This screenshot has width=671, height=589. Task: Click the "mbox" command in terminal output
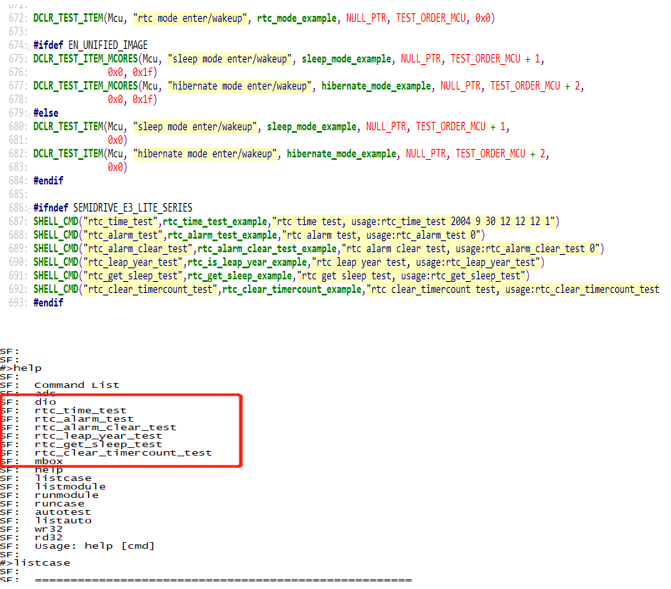click(x=49, y=461)
